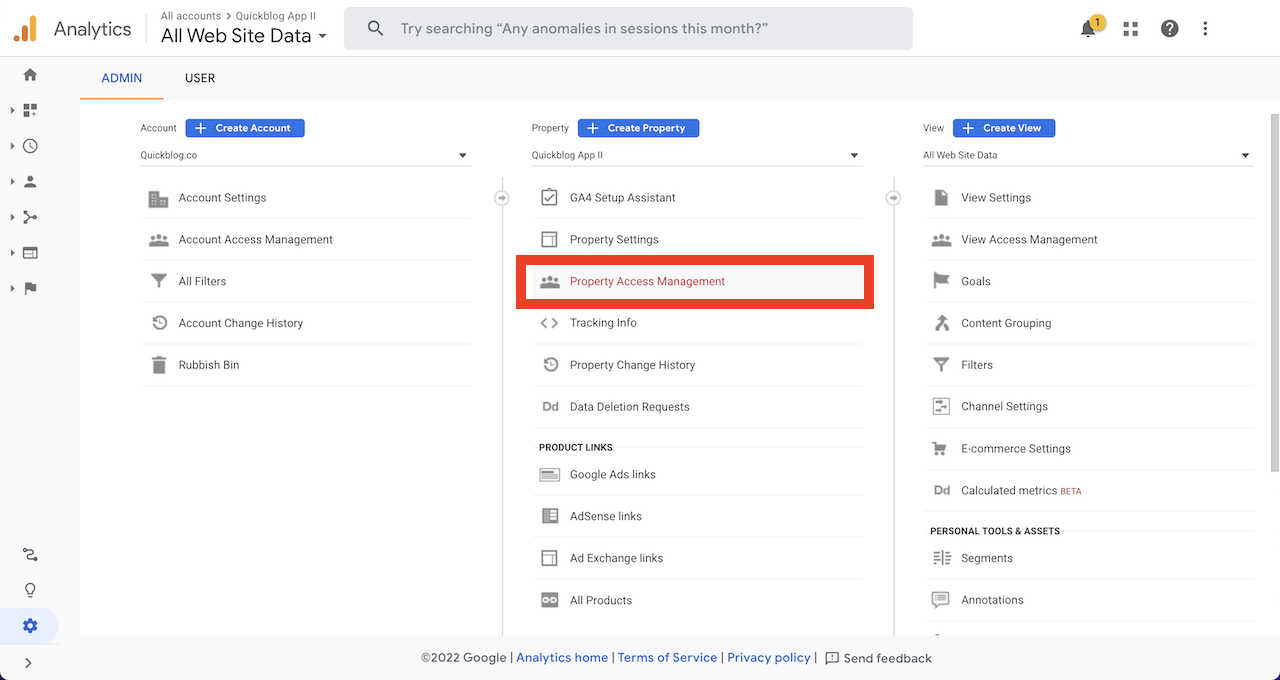
Task: Open the Terms of Service link
Action: 667,658
